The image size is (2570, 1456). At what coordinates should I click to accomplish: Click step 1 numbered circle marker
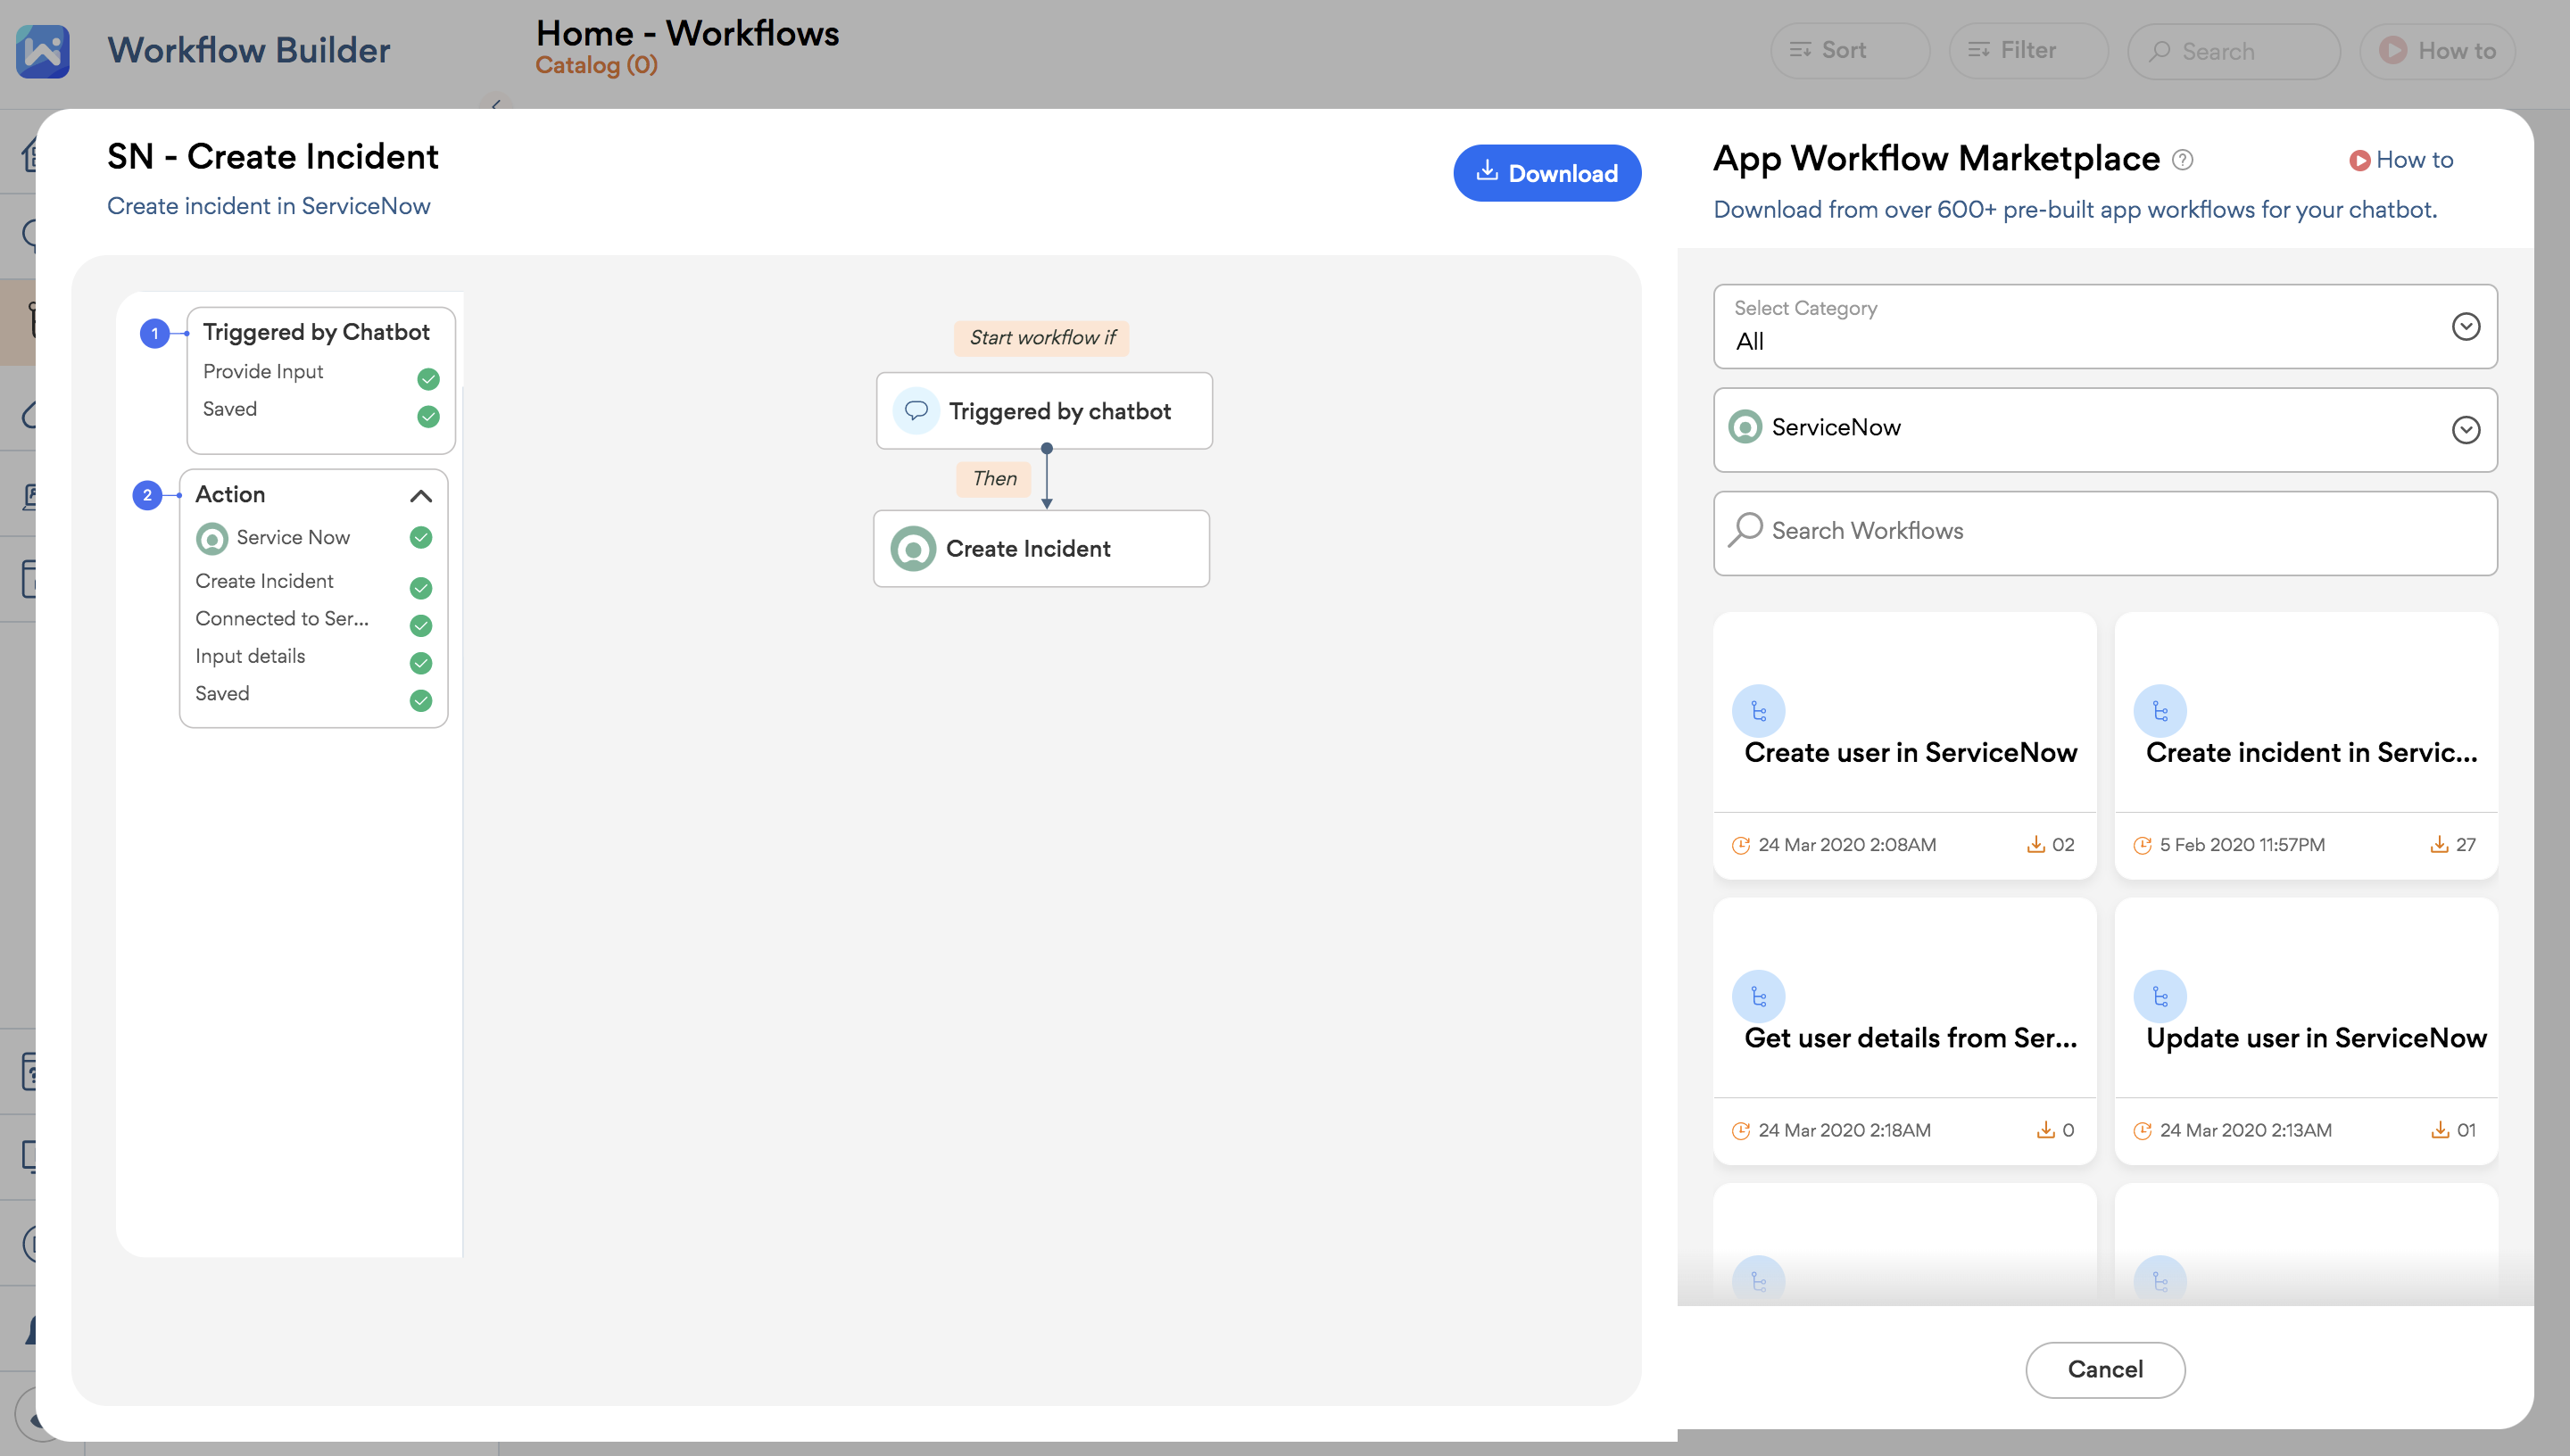[155, 333]
